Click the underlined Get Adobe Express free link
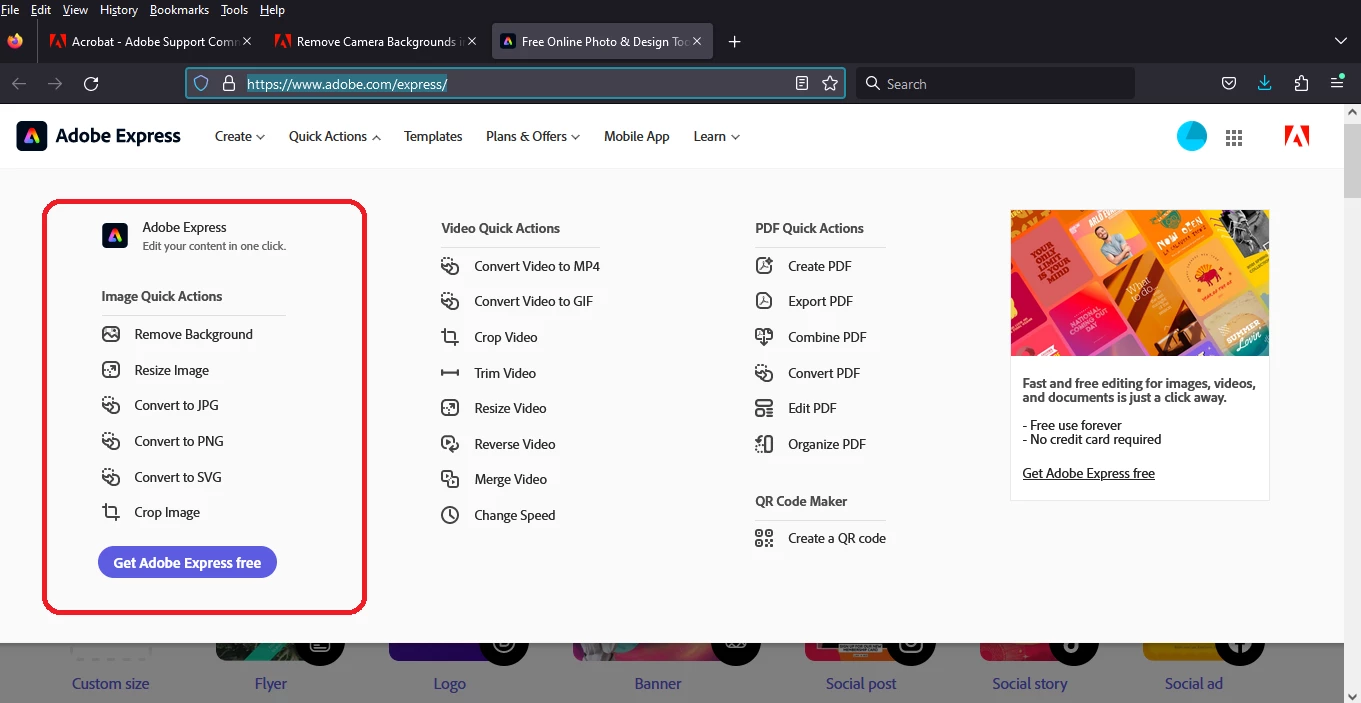The image size is (1361, 703). pyautogui.click(x=1088, y=473)
